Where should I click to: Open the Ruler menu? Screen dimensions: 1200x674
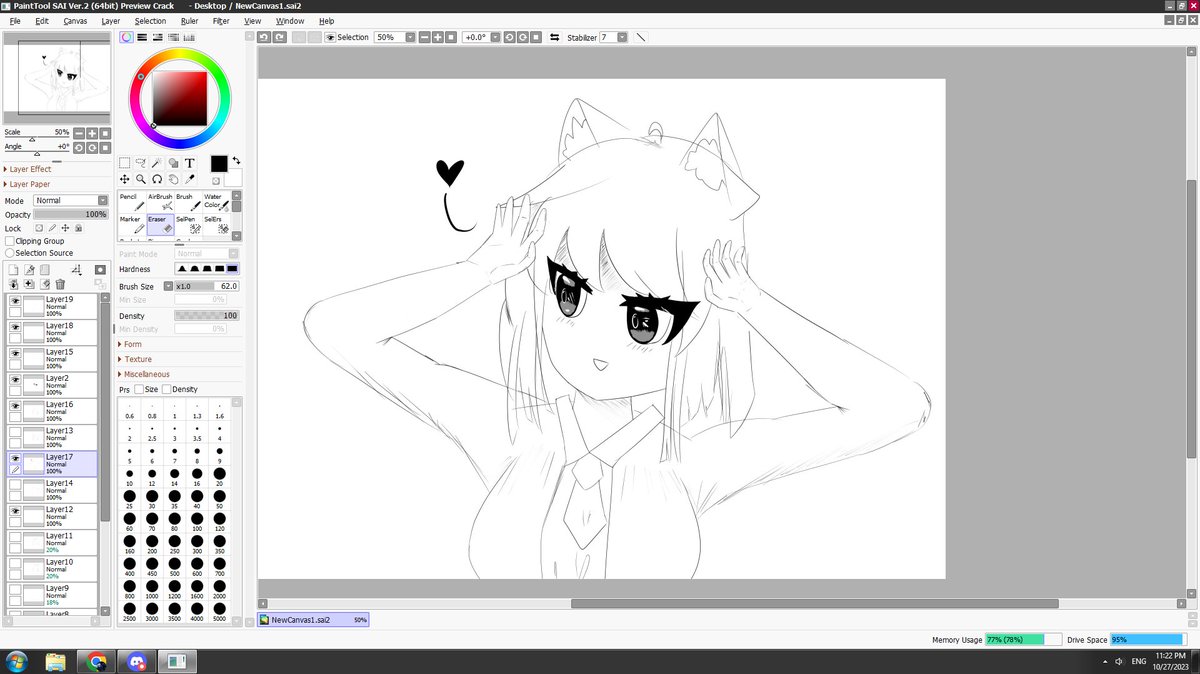(x=189, y=20)
